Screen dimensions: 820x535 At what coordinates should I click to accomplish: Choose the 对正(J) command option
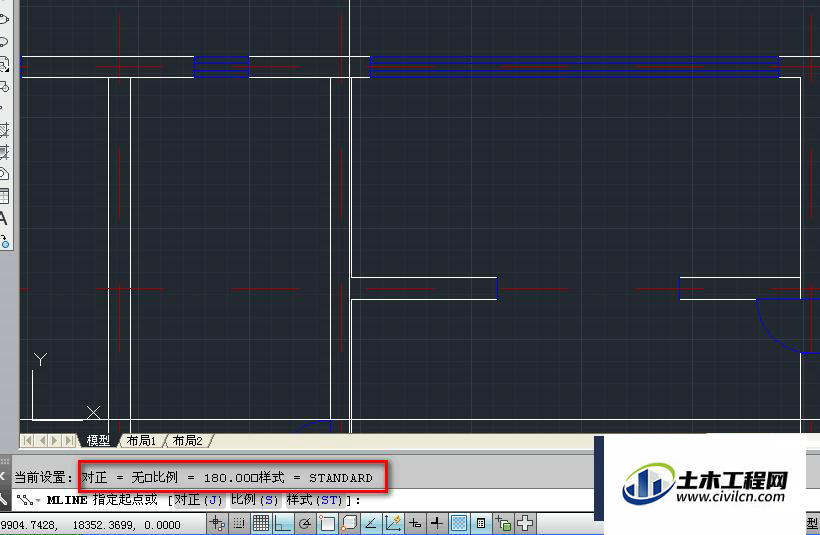pos(199,499)
